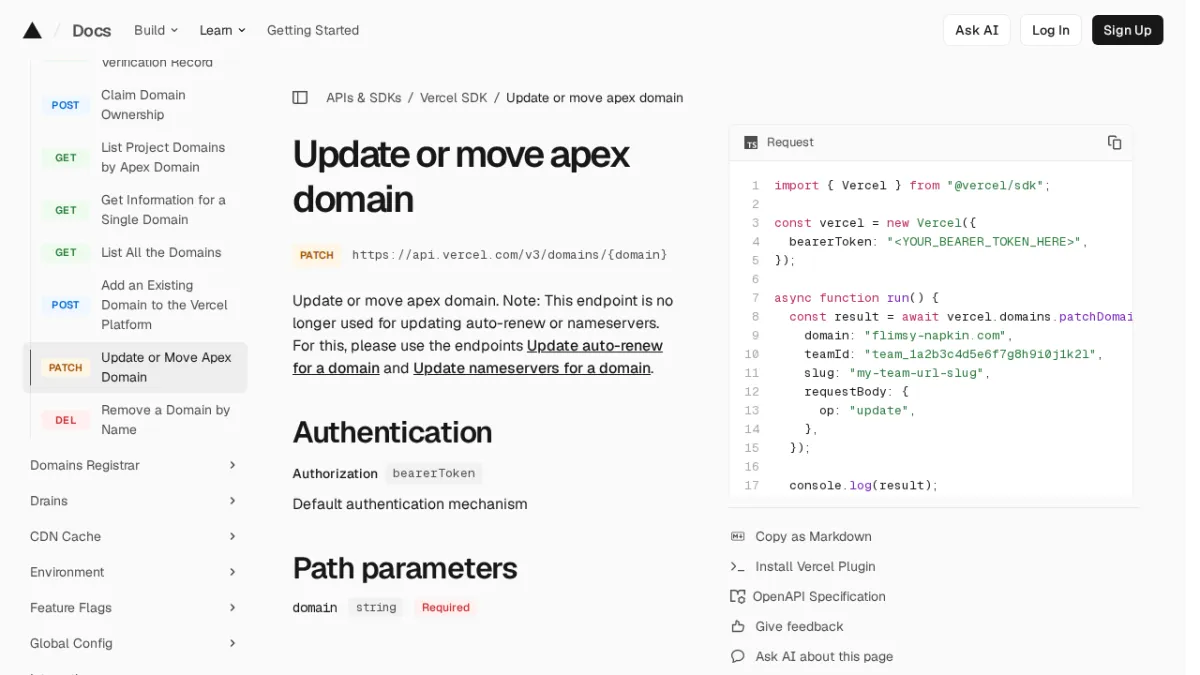Click the bearerToken code tag

(x=434, y=473)
